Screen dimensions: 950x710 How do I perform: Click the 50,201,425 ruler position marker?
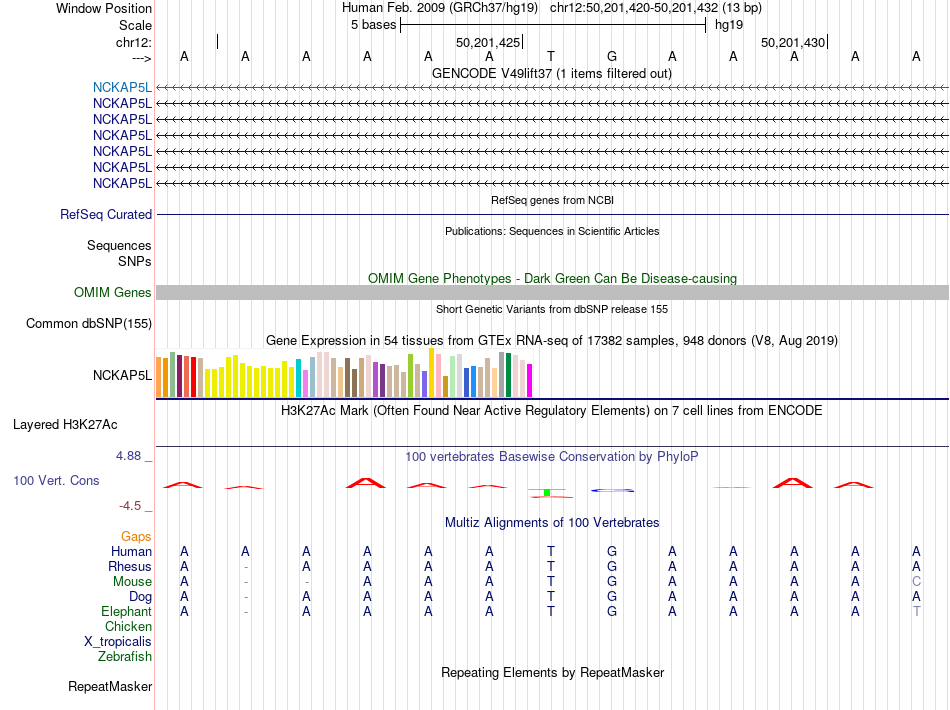(x=490, y=42)
